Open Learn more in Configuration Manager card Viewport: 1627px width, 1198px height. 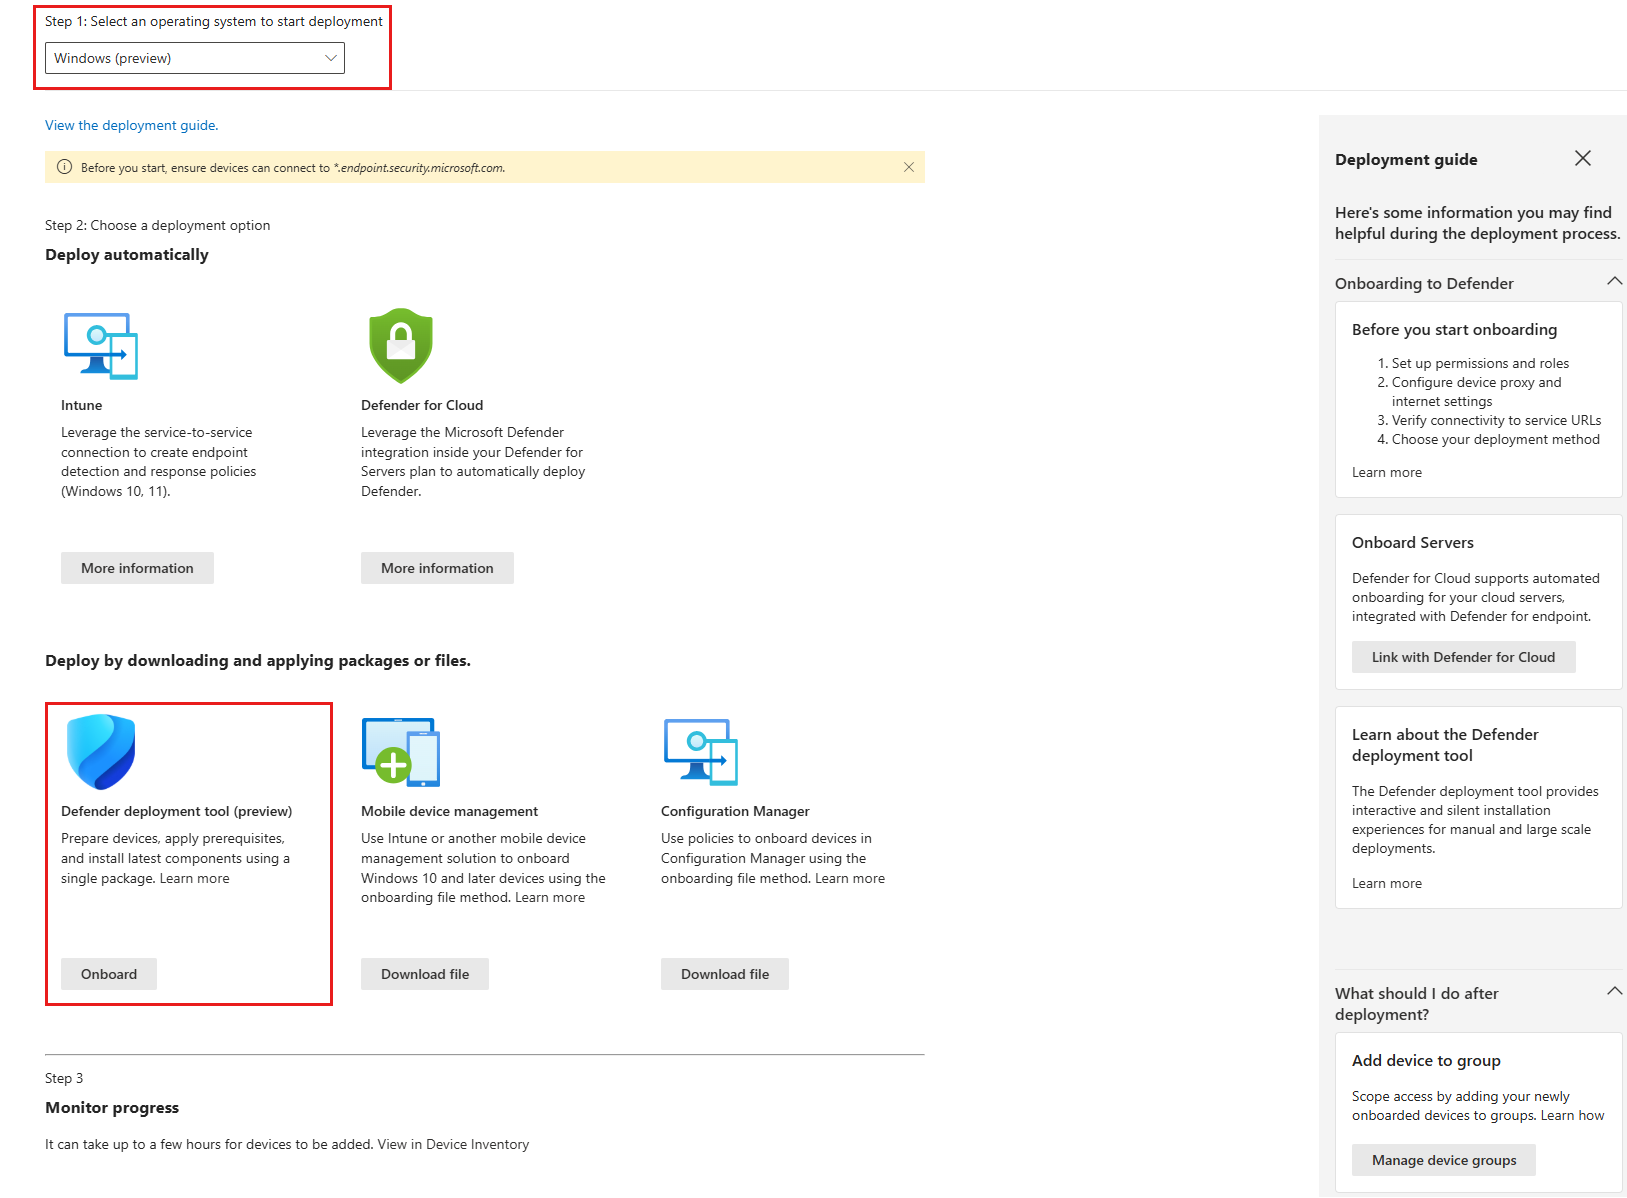point(850,878)
